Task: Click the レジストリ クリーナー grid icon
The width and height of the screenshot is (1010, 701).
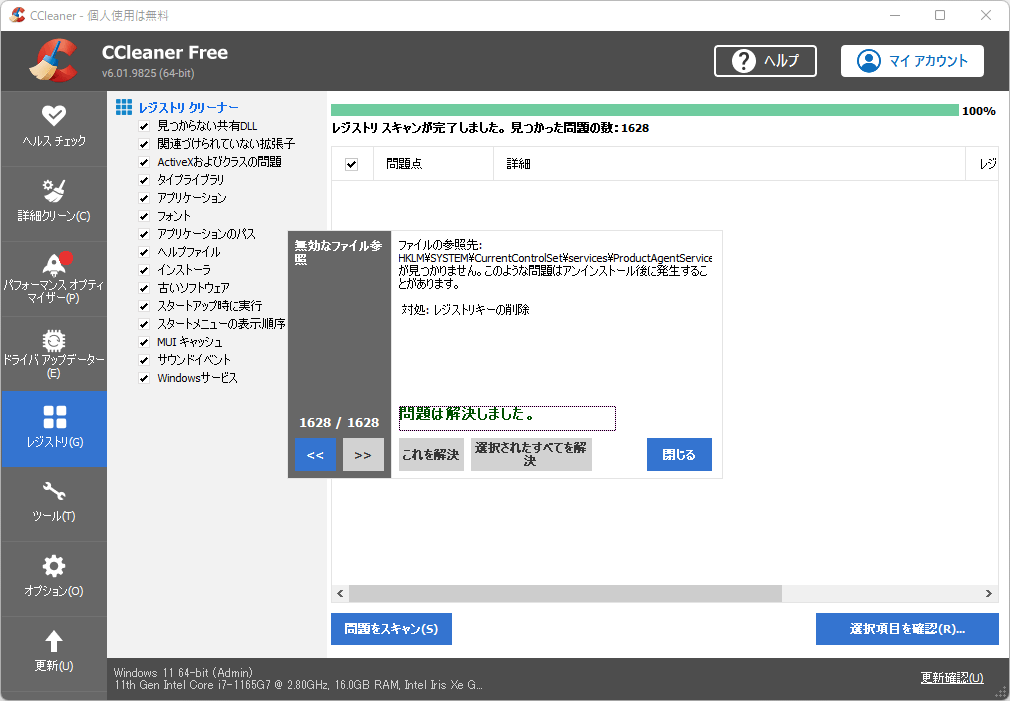Action: pos(124,107)
